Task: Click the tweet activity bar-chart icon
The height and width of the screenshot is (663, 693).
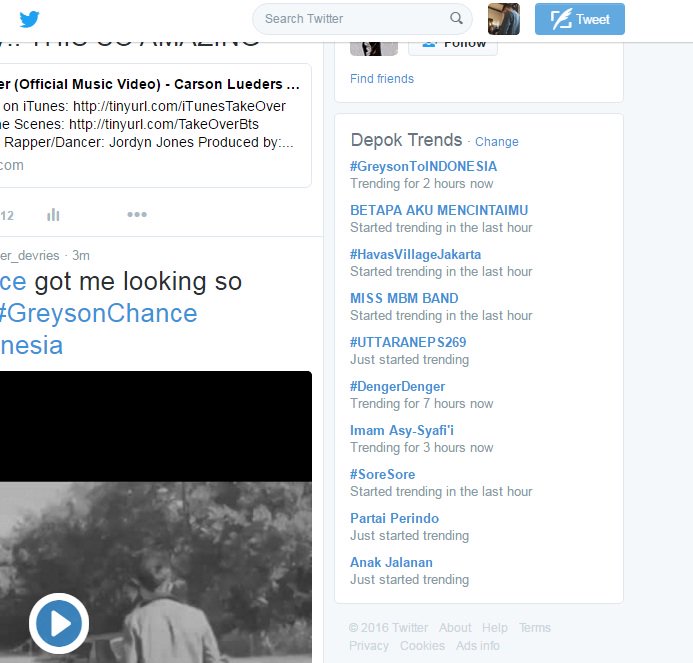Action: (x=53, y=215)
